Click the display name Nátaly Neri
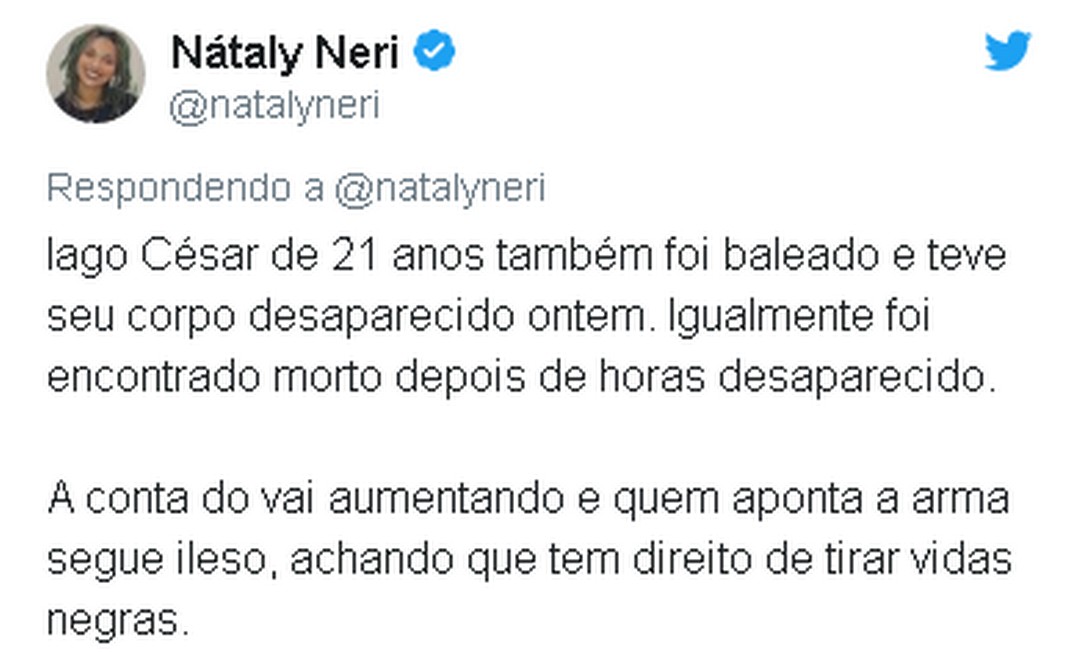1086x652 pixels. click(285, 52)
